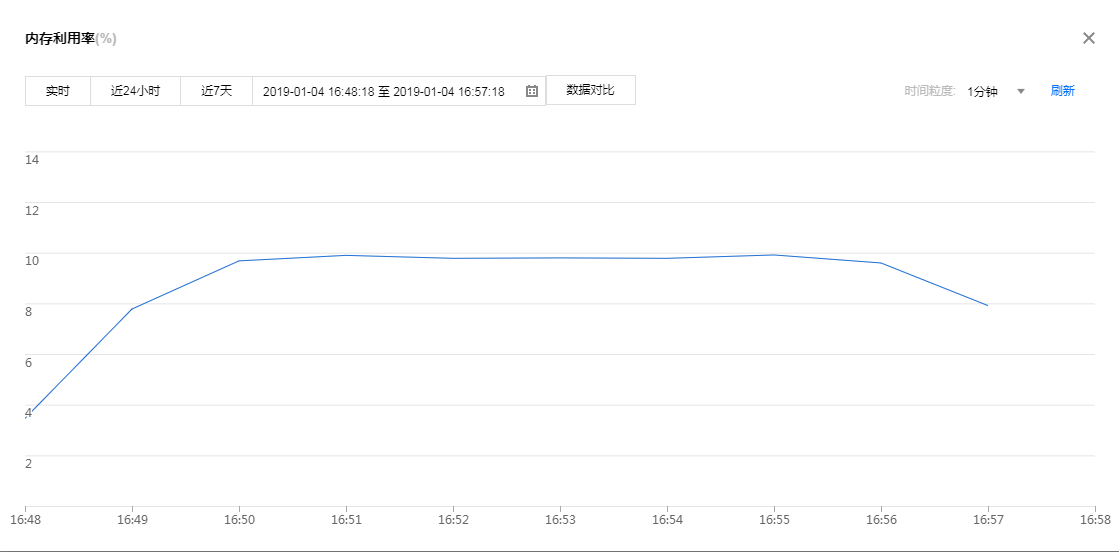Expand the granularity dropdown arrow
Image resolution: width=1119 pixels, height=552 pixels.
(x=1021, y=91)
